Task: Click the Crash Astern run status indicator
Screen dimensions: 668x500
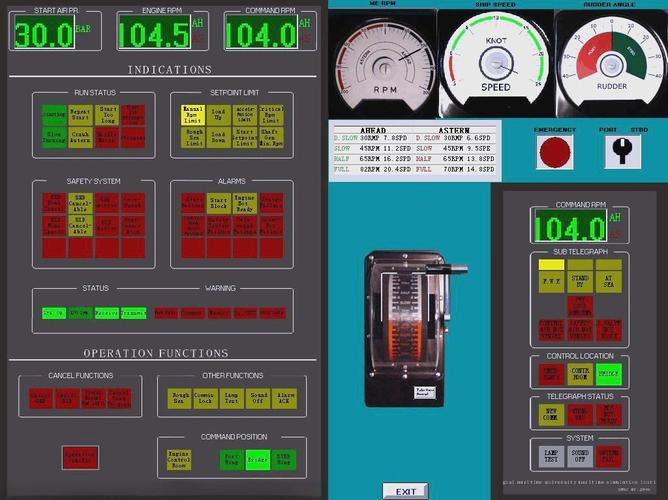Action: [x=82, y=137]
